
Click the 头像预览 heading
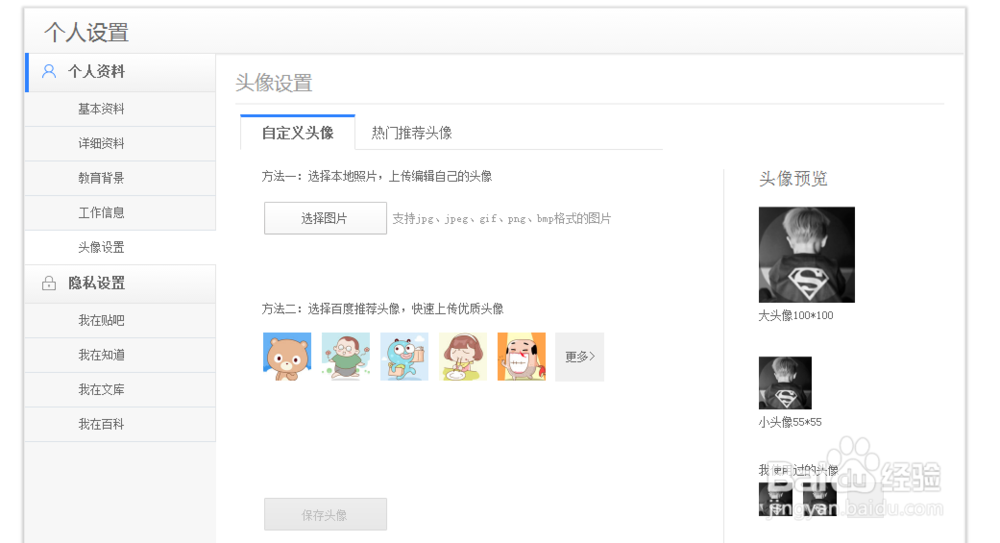793,179
